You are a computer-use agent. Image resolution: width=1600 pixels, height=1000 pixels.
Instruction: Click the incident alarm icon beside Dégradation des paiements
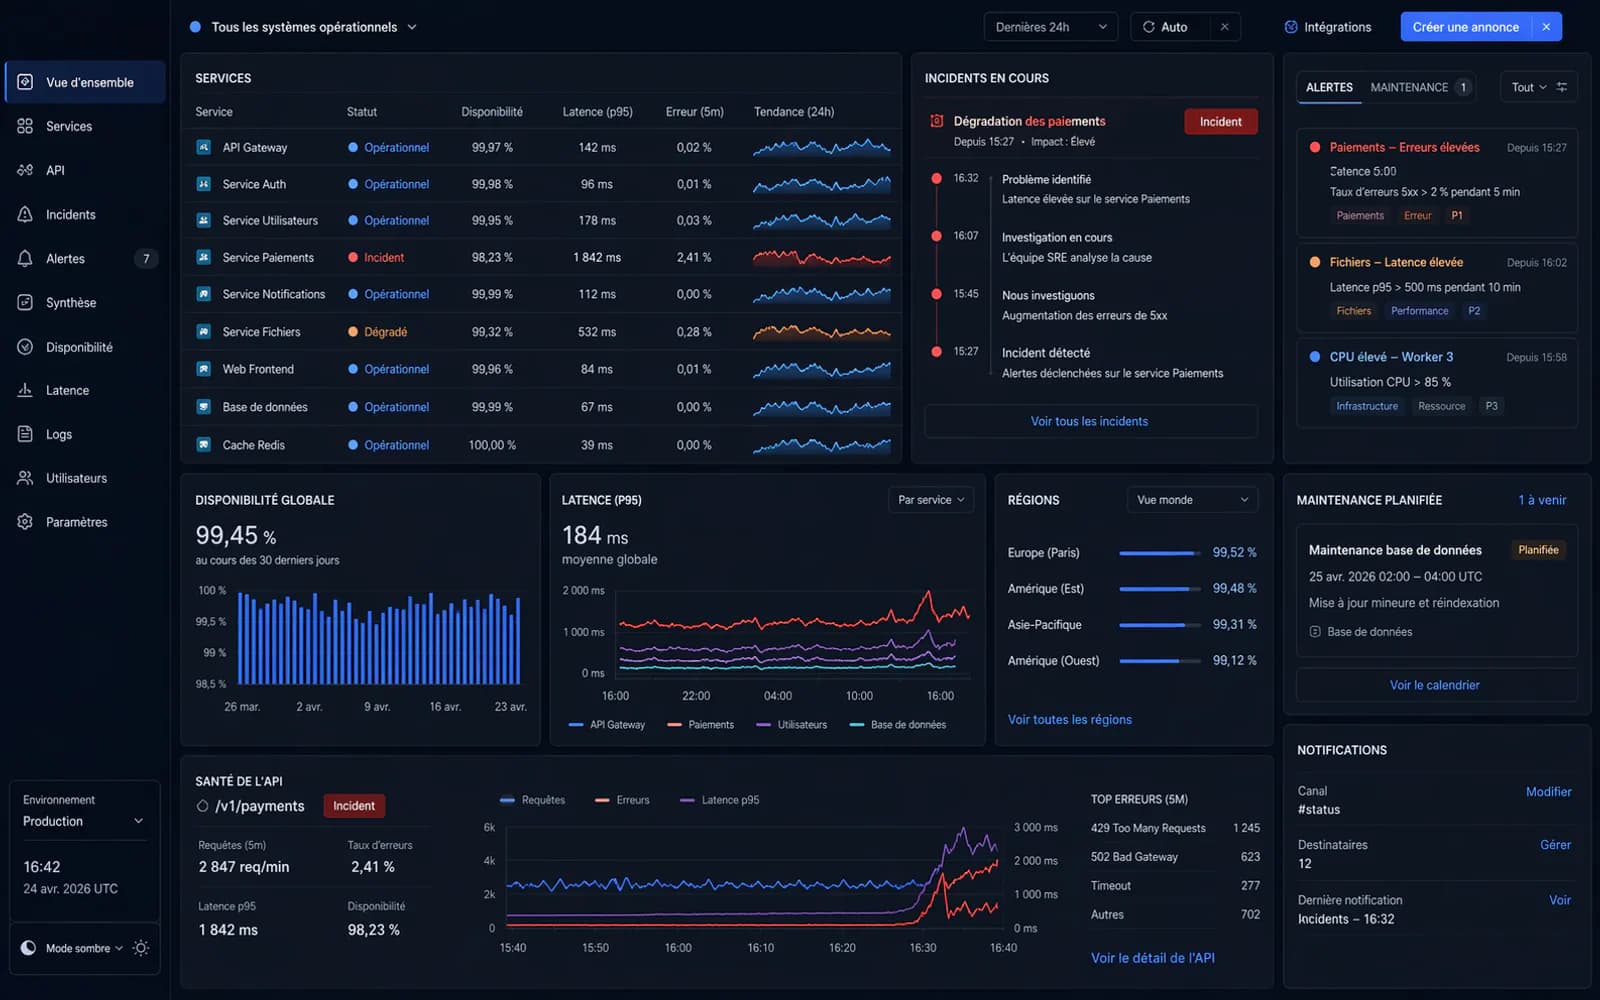[937, 121]
